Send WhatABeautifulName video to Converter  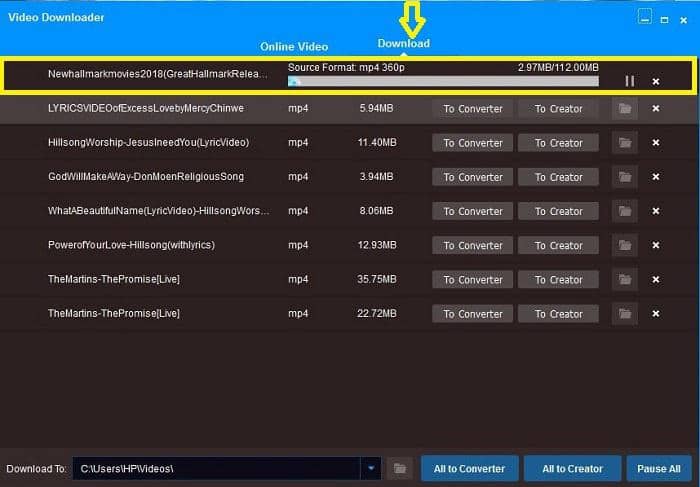pos(472,211)
